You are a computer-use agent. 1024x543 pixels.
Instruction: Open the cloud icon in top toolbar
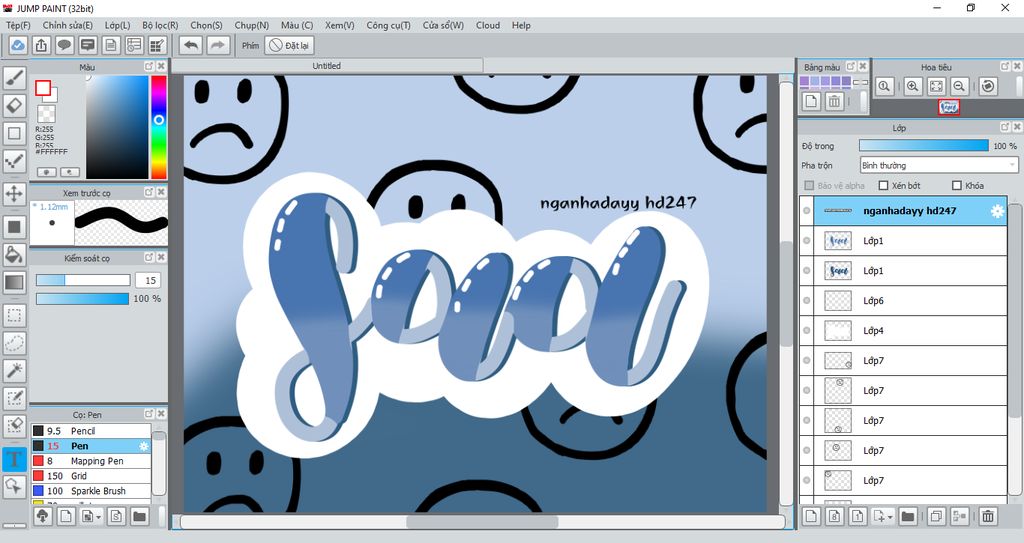(x=18, y=45)
